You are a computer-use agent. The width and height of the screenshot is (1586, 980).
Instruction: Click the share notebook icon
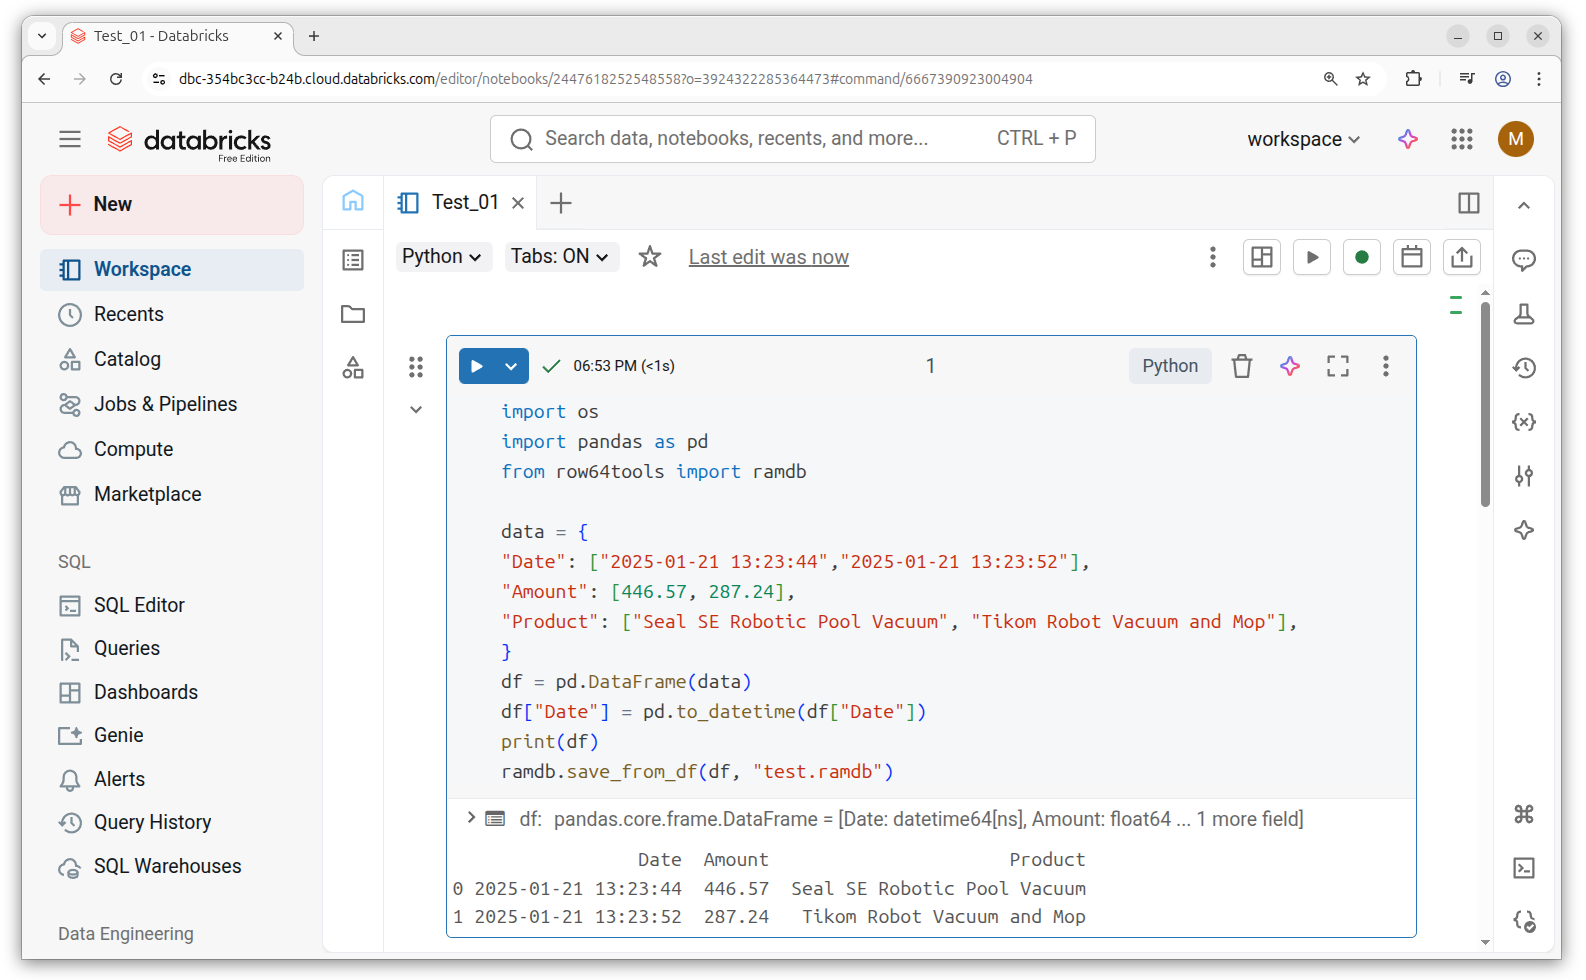click(x=1461, y=257)
